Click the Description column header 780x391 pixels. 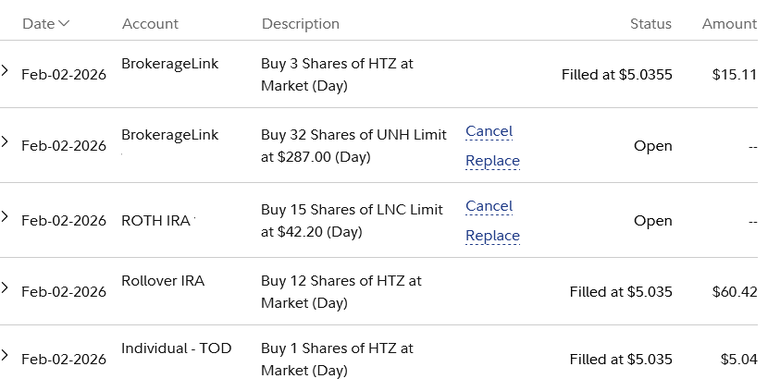pyautogui.click(x=300, y=23)
